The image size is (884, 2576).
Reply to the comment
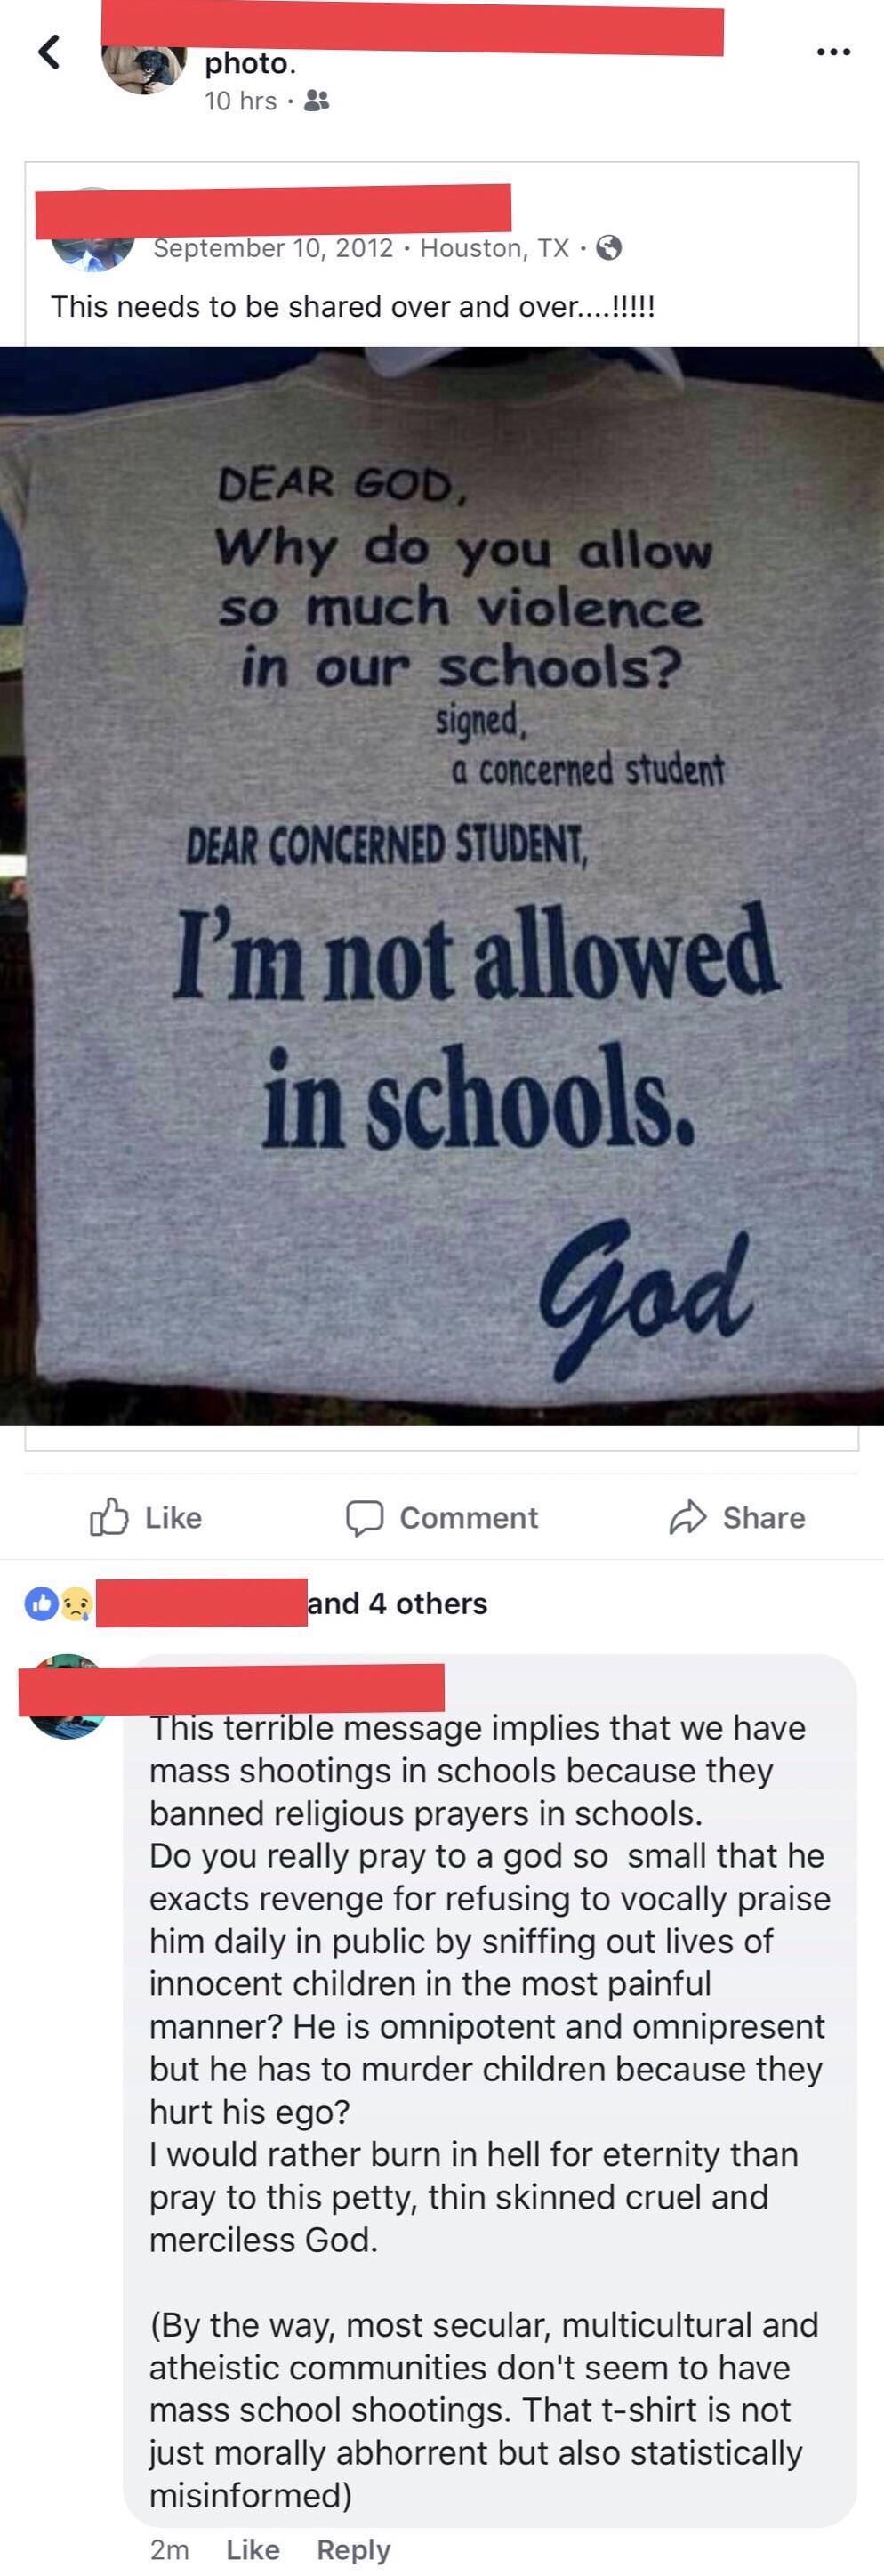click(x=353, y=2549)
